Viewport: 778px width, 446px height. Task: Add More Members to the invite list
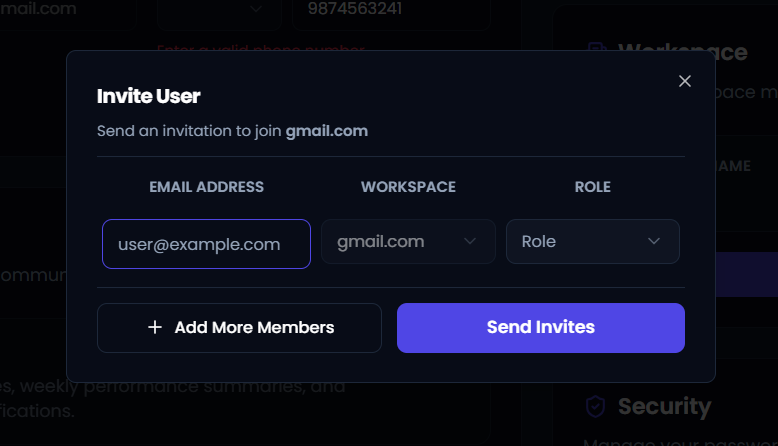coord(239,328)
